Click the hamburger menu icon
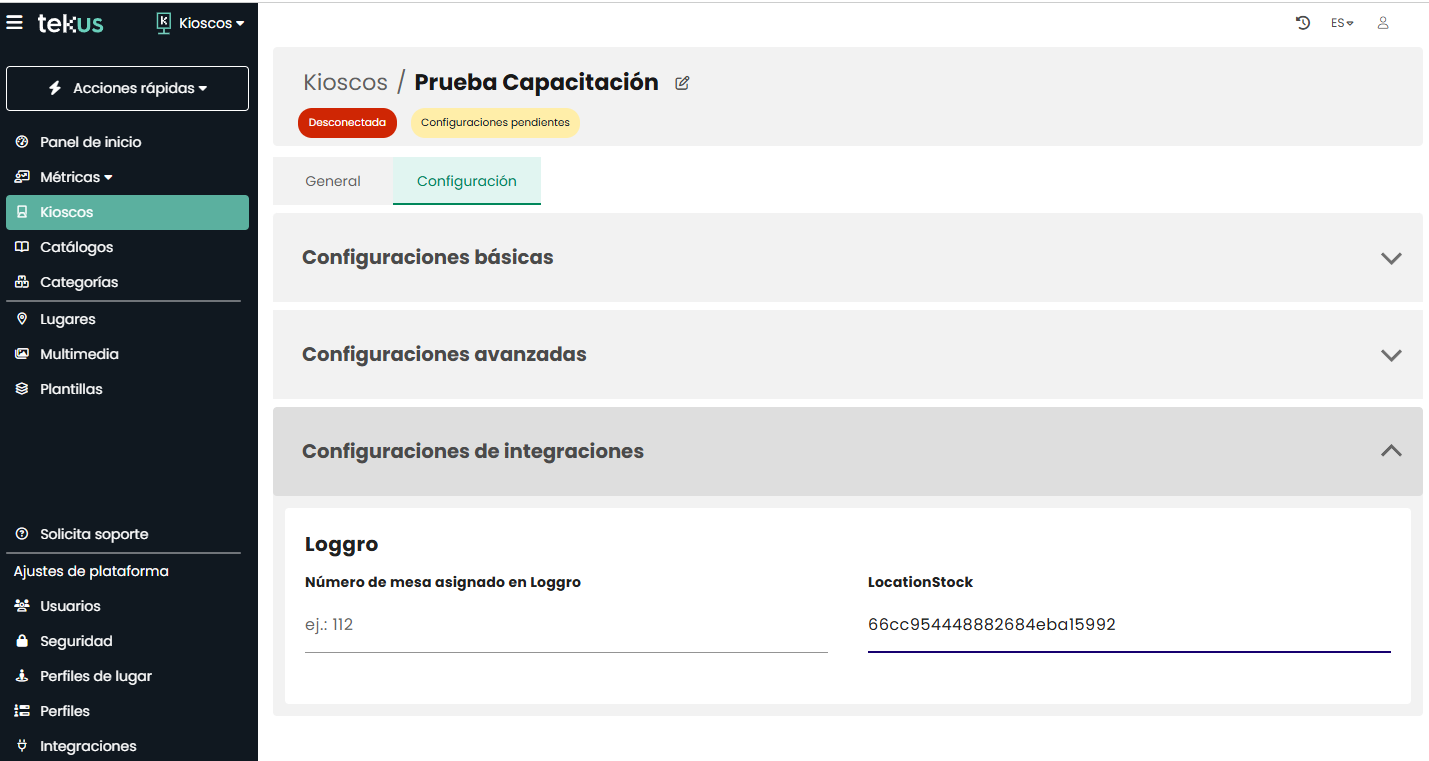Screen dimensions: 1429x761 (x=15, y=23)
